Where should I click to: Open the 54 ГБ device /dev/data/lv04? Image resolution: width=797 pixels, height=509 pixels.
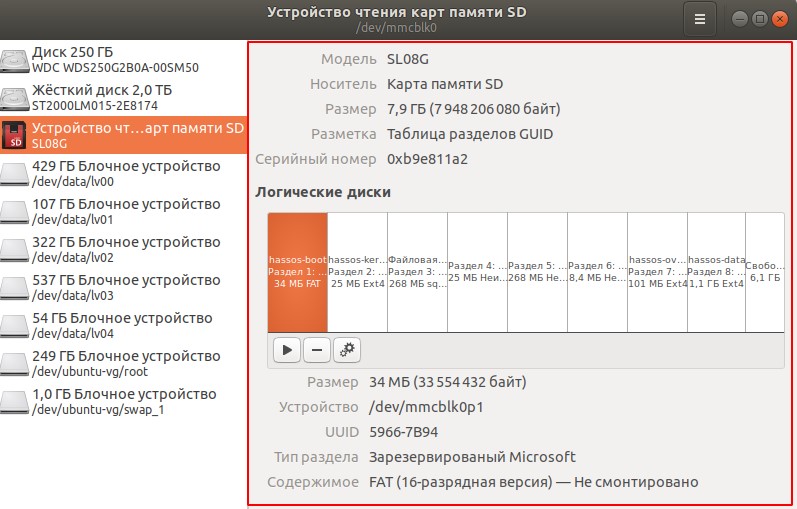point(125,325)
